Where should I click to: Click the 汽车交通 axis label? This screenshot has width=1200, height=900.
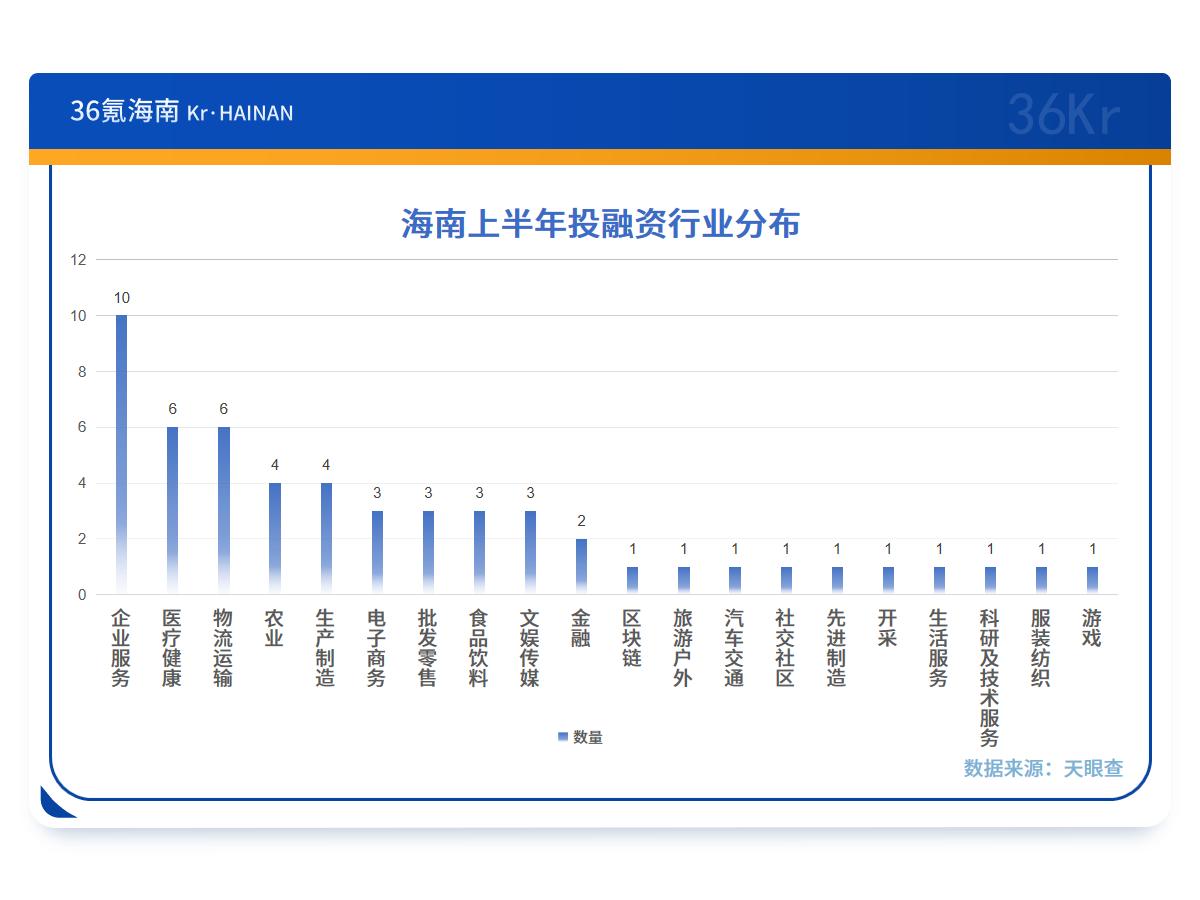tap(734, 648)
